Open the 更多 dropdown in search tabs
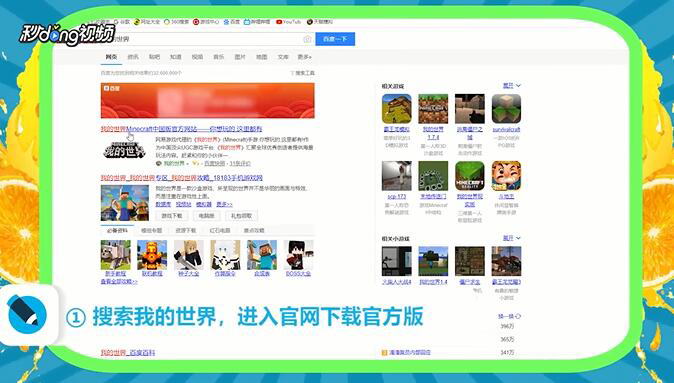This screenshot has width=674, height=383. 304,57
